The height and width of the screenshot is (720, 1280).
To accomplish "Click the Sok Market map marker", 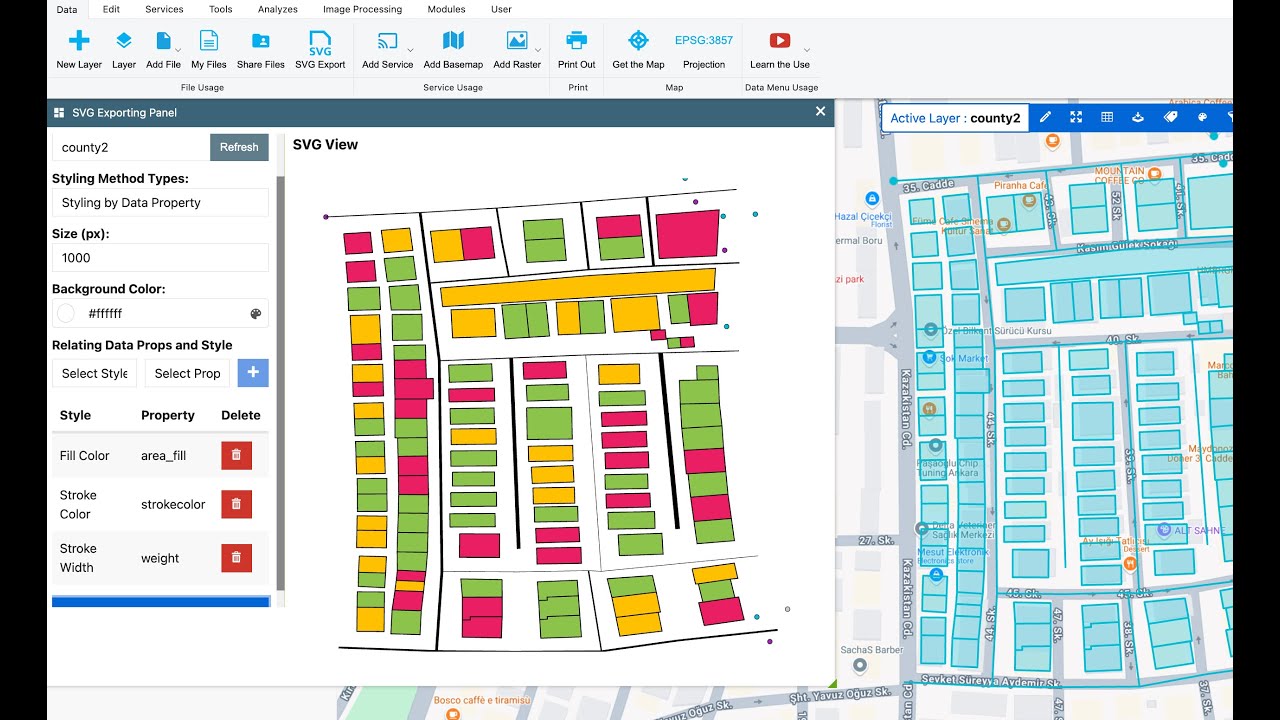I will 929,357.
